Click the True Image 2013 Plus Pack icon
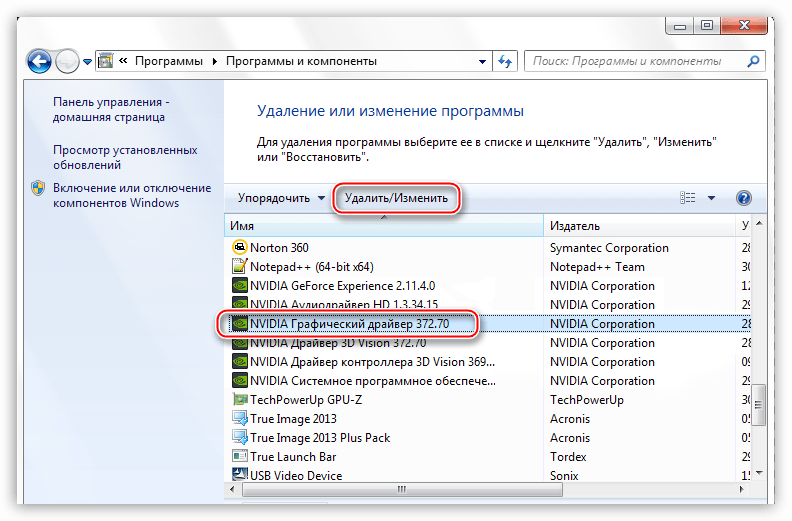The width and height of the screenshot is (792, 521). pyautogui.click(x=239, y=437)
